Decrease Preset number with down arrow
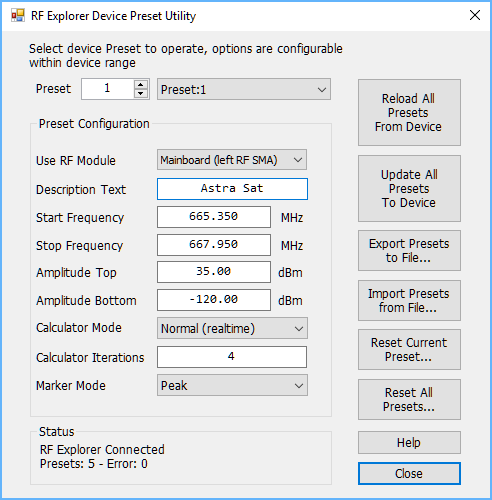 point(141,93)
